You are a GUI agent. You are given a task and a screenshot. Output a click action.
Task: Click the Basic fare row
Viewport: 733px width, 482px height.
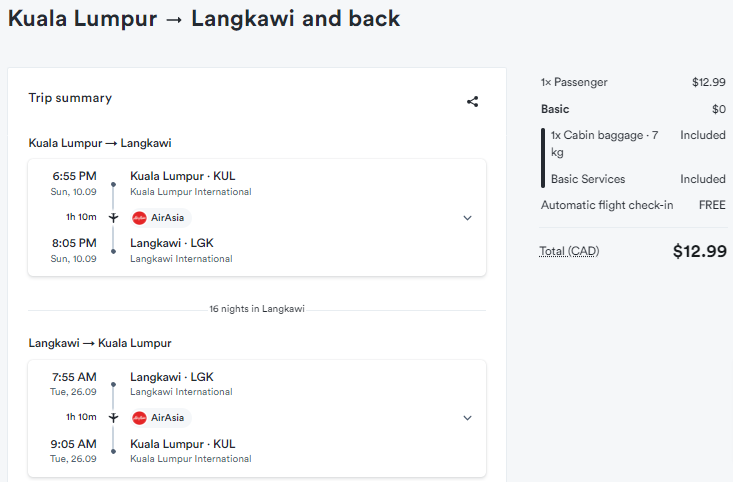(633, 109)
